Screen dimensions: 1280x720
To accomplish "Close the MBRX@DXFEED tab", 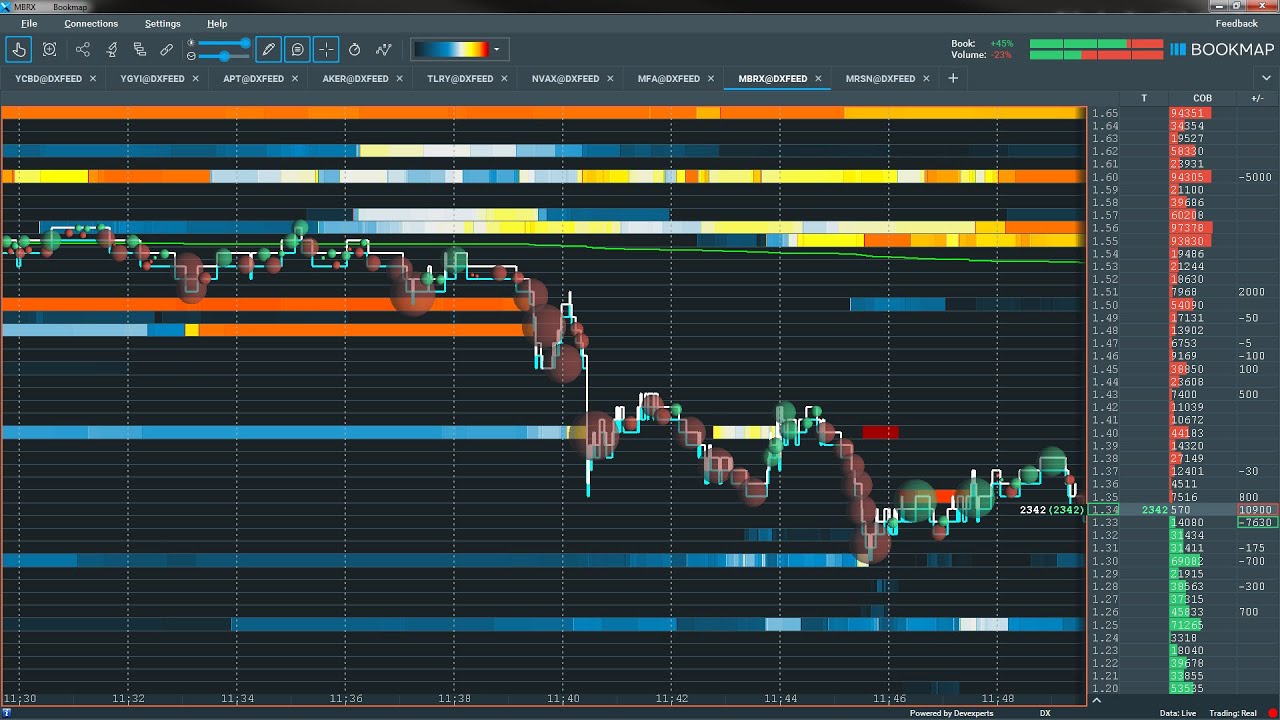I will click(x=818, y=79).
